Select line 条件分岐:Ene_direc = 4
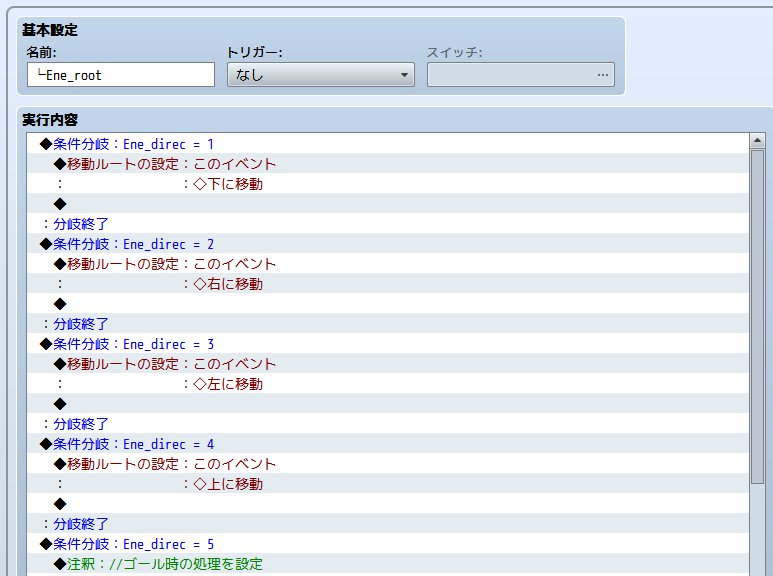 coord(388,444)
